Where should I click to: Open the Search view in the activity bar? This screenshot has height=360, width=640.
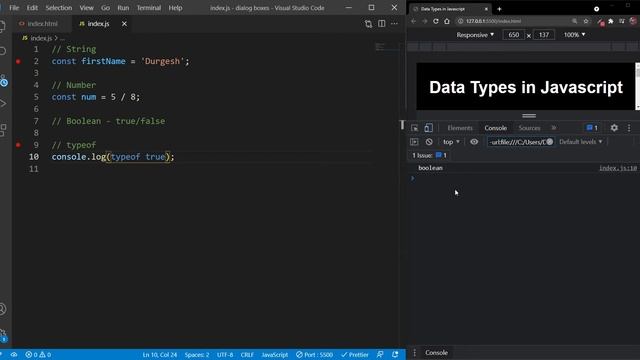click(3, 51)
